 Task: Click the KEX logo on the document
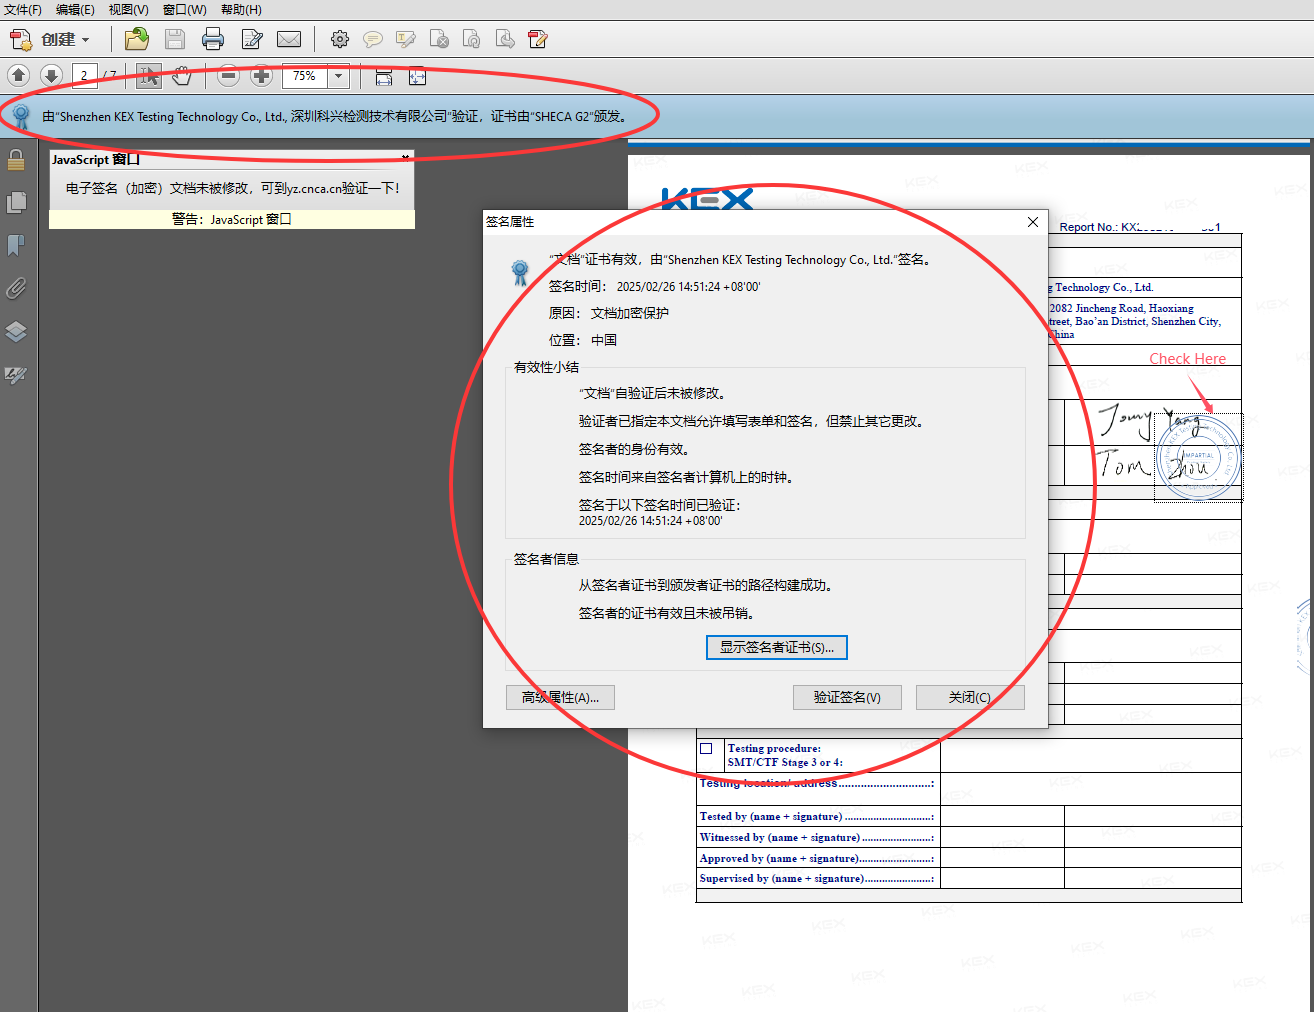[x=707, y=198]
